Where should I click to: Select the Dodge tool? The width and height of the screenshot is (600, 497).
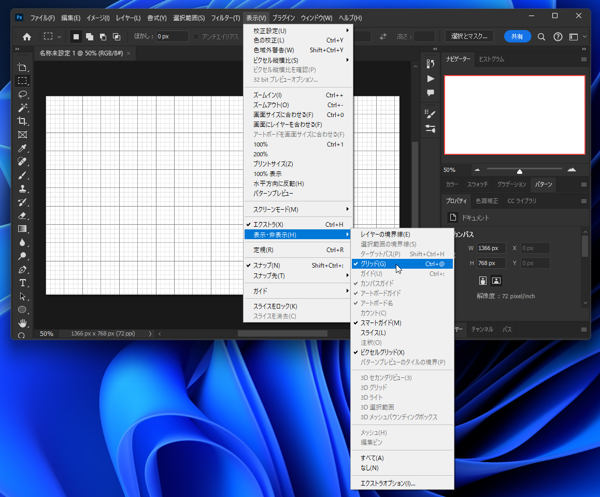[23, 256]
